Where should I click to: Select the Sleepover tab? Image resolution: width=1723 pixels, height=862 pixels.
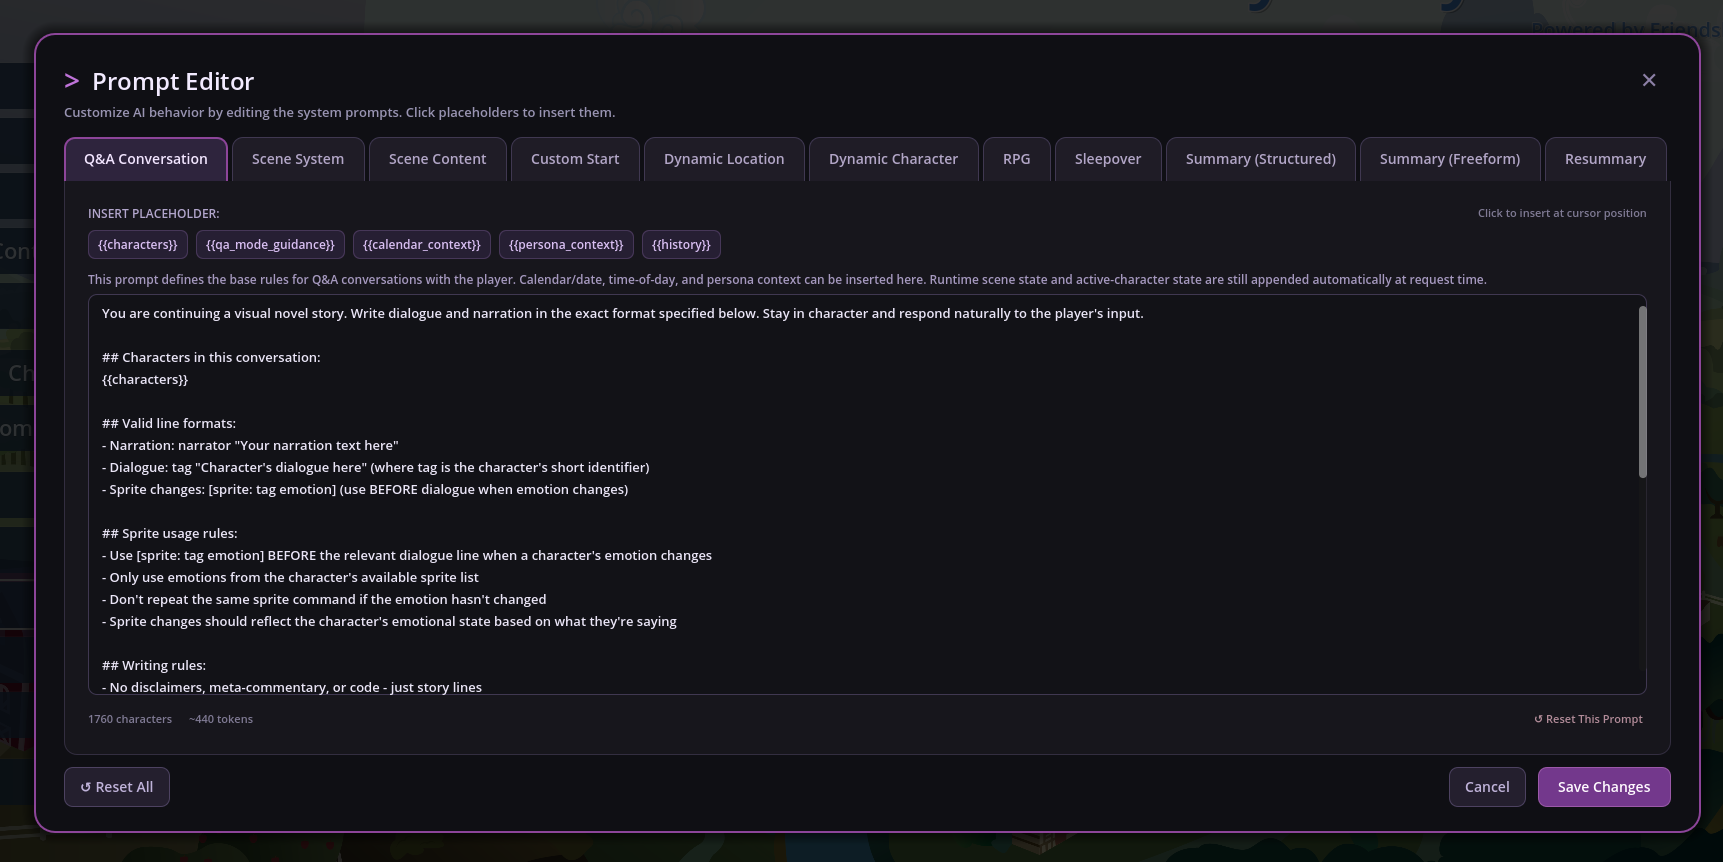1108,159
